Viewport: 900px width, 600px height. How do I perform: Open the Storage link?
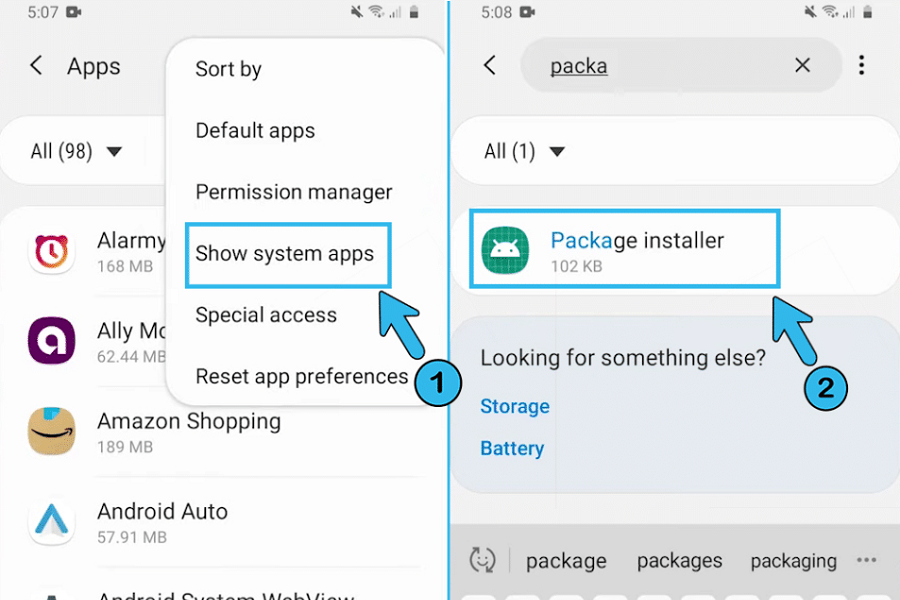515,406
